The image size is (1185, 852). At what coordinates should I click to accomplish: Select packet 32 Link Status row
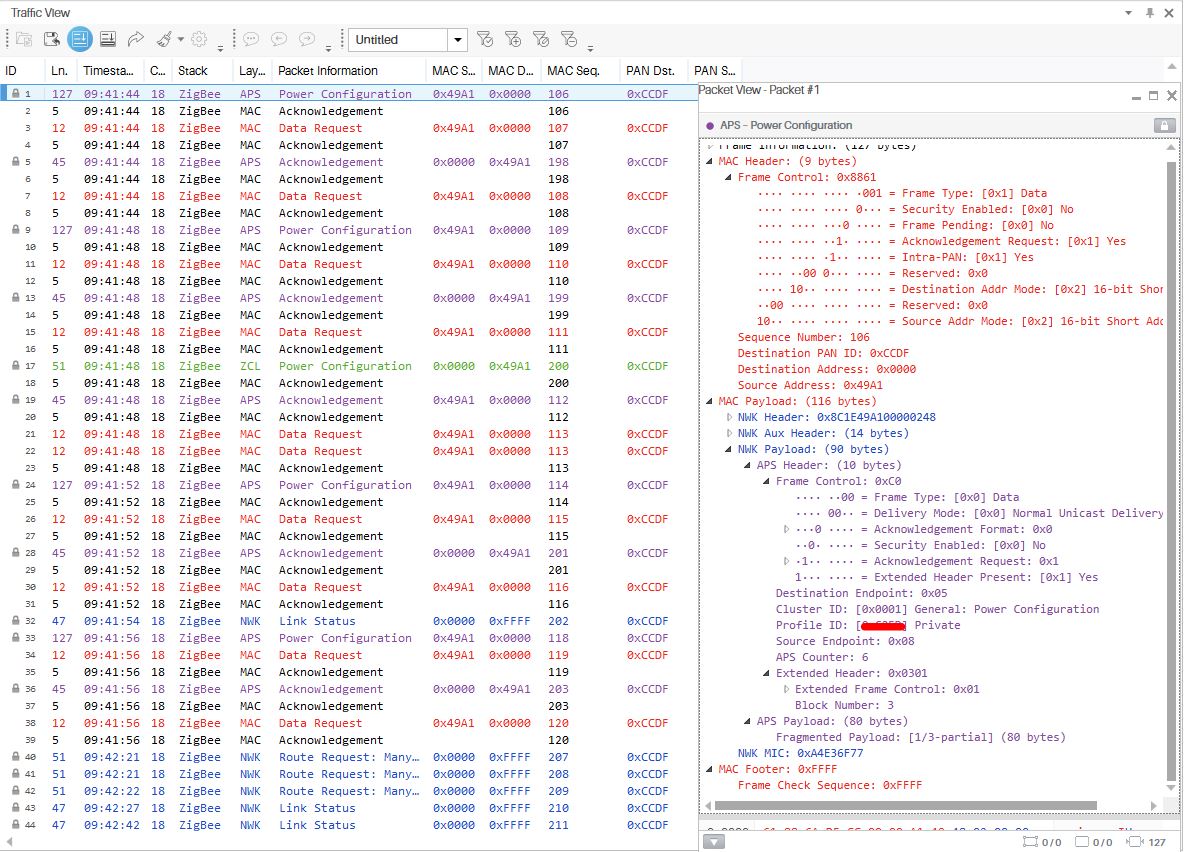[x=348, y=621]
